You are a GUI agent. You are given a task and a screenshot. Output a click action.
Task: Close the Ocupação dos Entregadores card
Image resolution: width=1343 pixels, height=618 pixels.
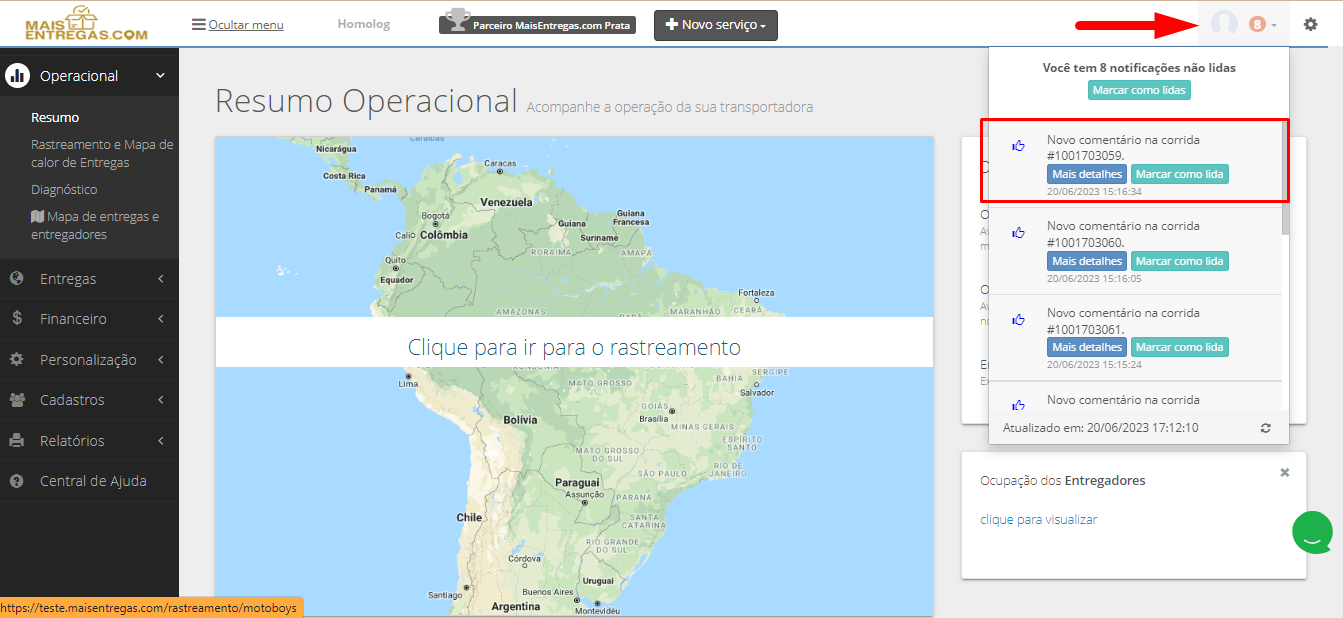[1285, 472]
